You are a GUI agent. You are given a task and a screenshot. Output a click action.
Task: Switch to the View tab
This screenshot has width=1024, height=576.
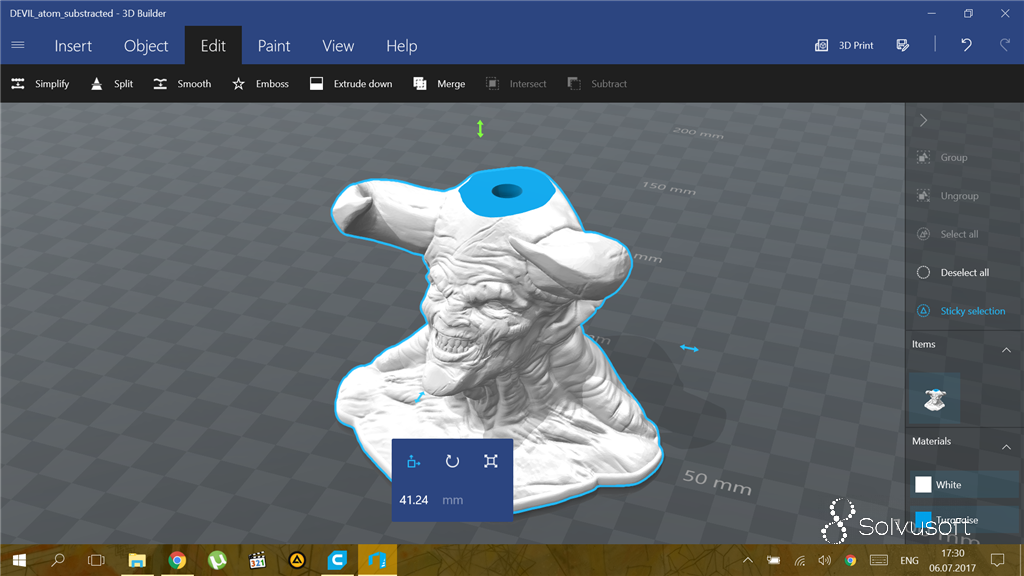click(x=338, y=46)
